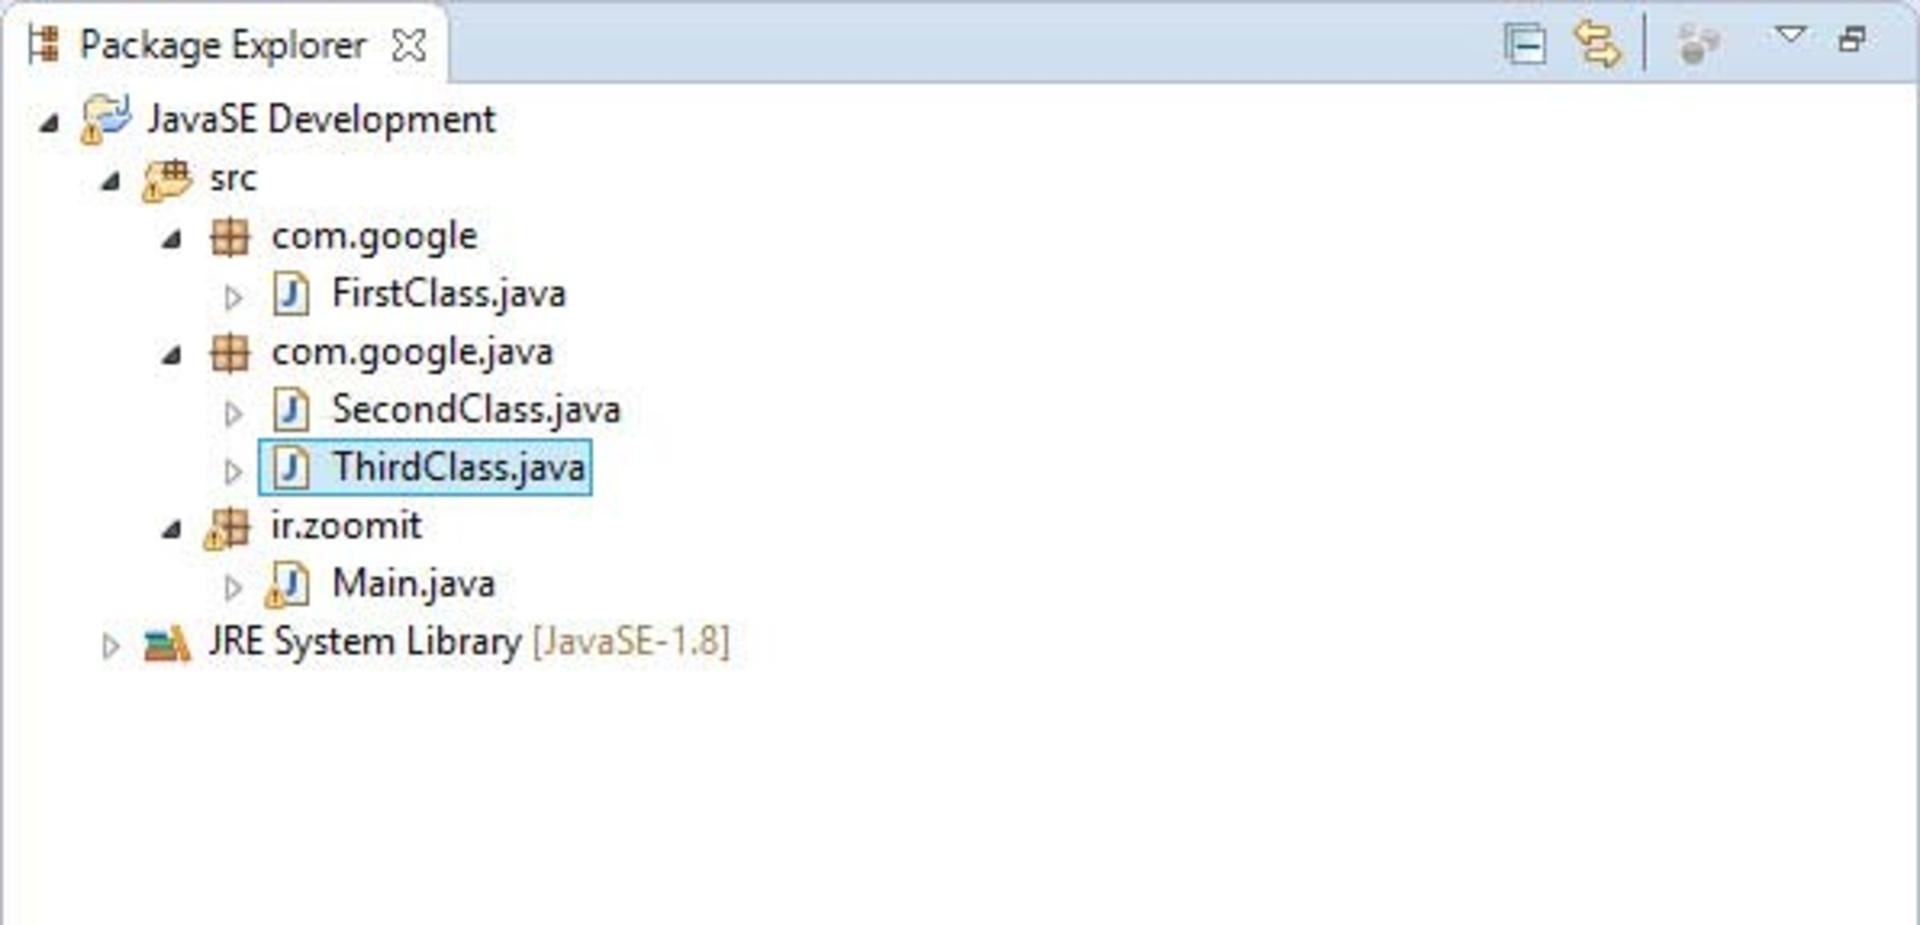1920x925 pixels.
Task: Click the Main.java file icon
Action: click(288, 584)
